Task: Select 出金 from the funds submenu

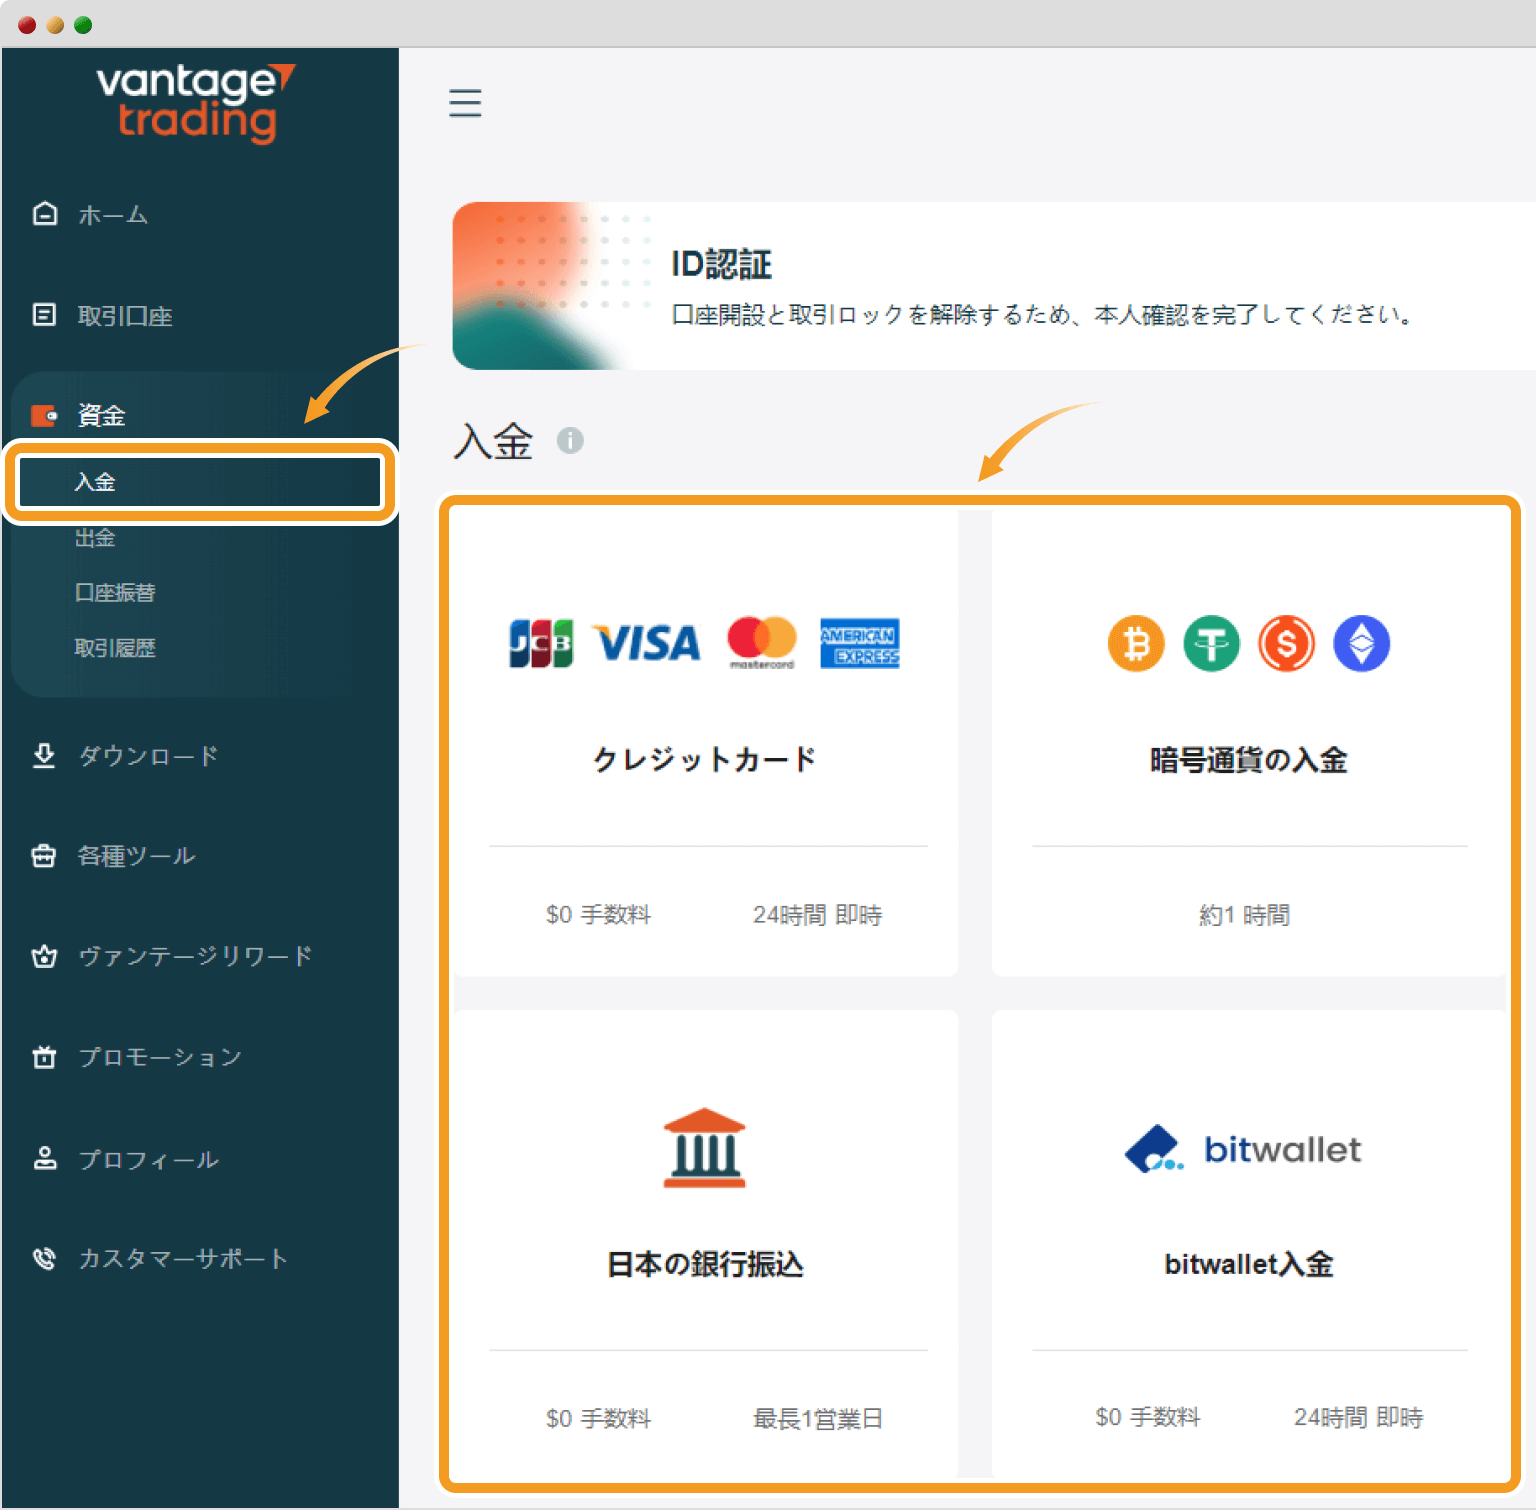Action: coord(95,538)
